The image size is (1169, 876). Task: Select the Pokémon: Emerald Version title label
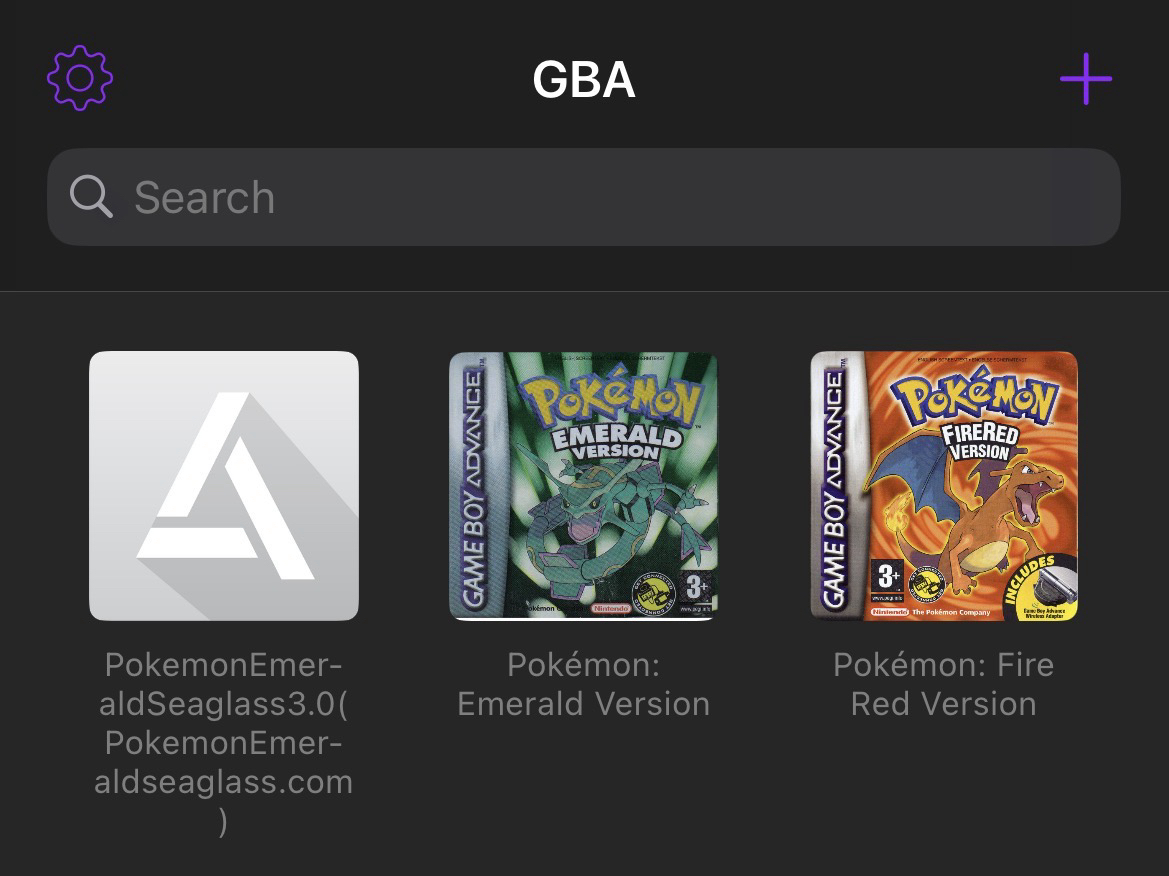[x=583, y=684]
